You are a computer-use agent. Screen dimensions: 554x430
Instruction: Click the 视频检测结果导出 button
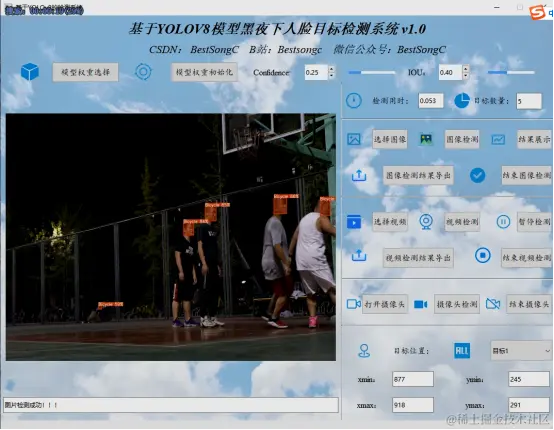[418, 258]
